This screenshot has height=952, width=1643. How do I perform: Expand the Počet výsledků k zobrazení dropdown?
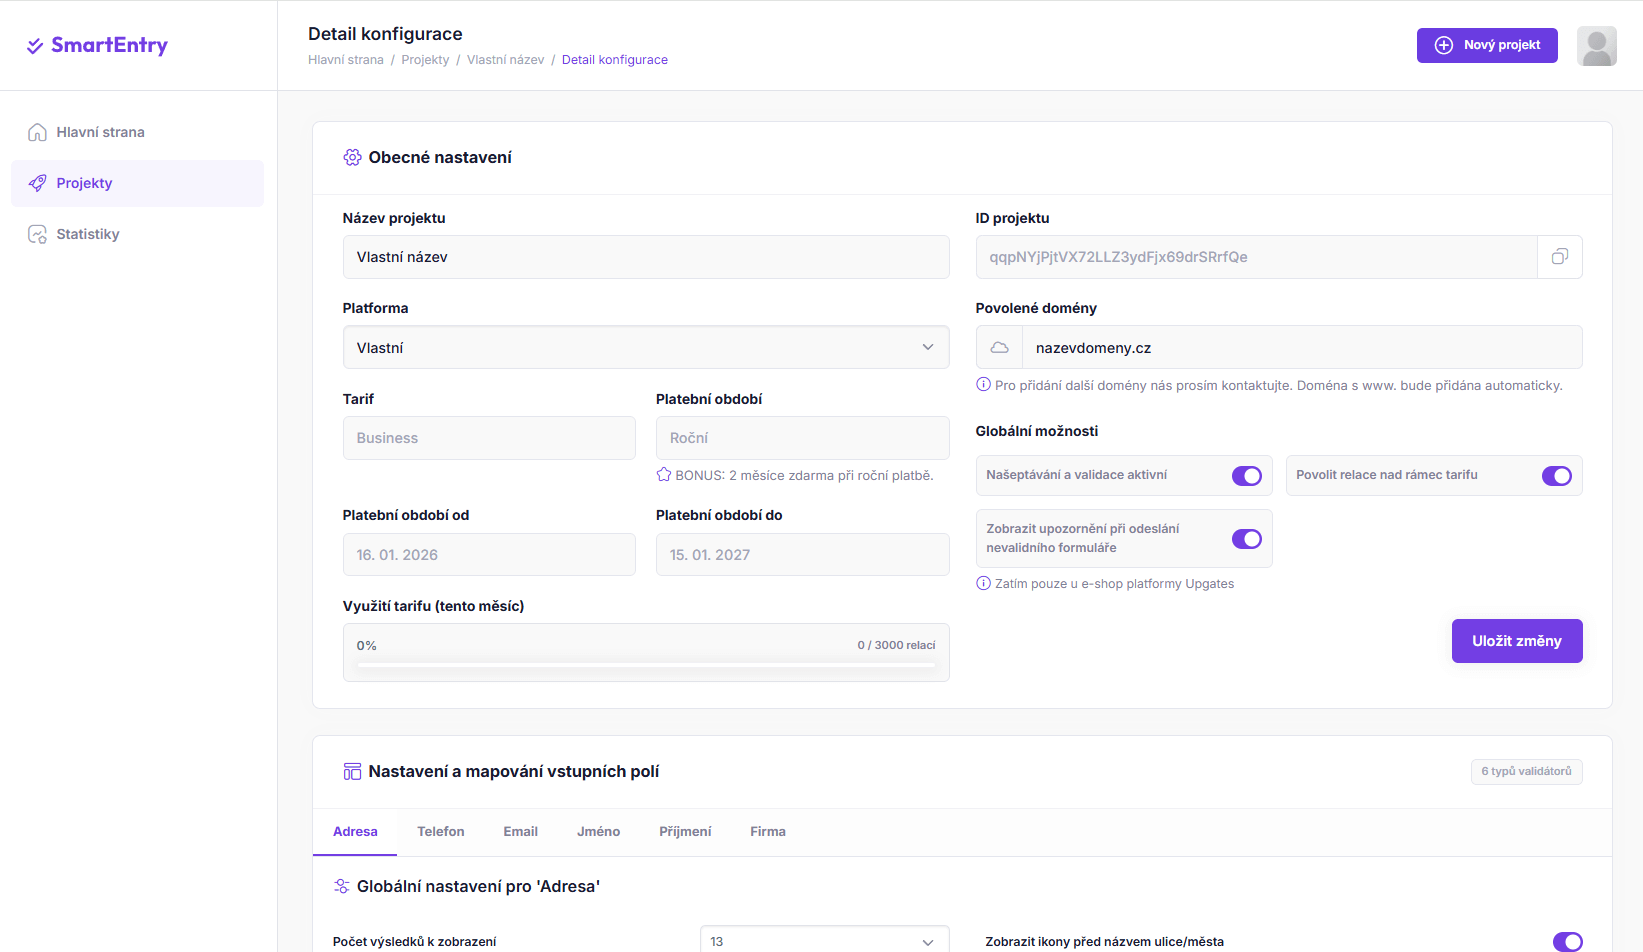(x=824, y=941)
